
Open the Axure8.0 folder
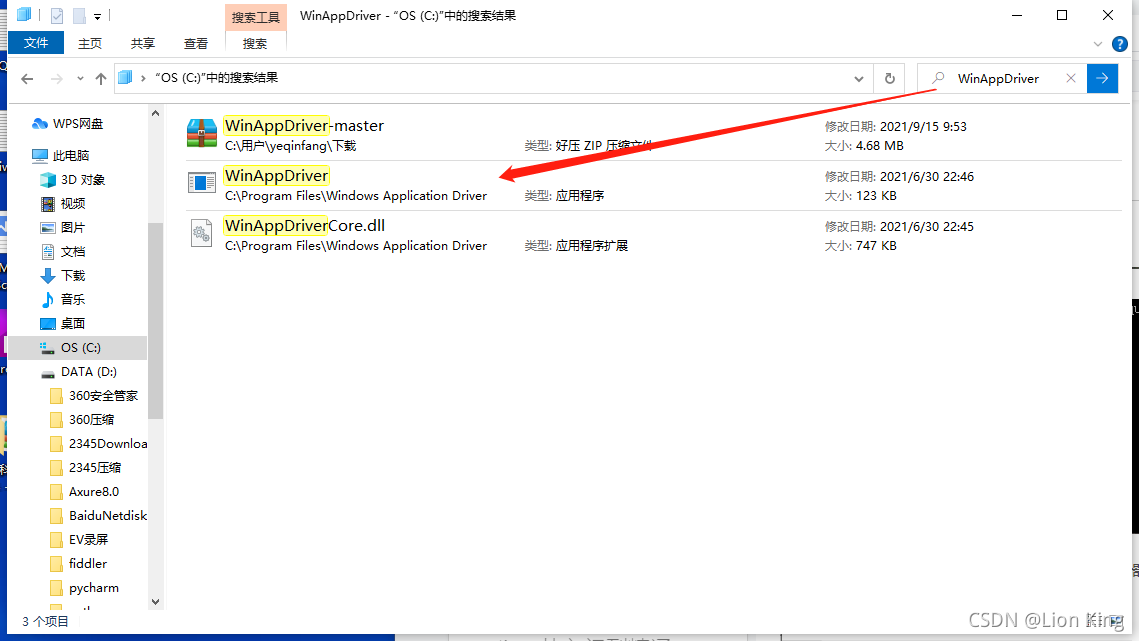pos(94,491)
